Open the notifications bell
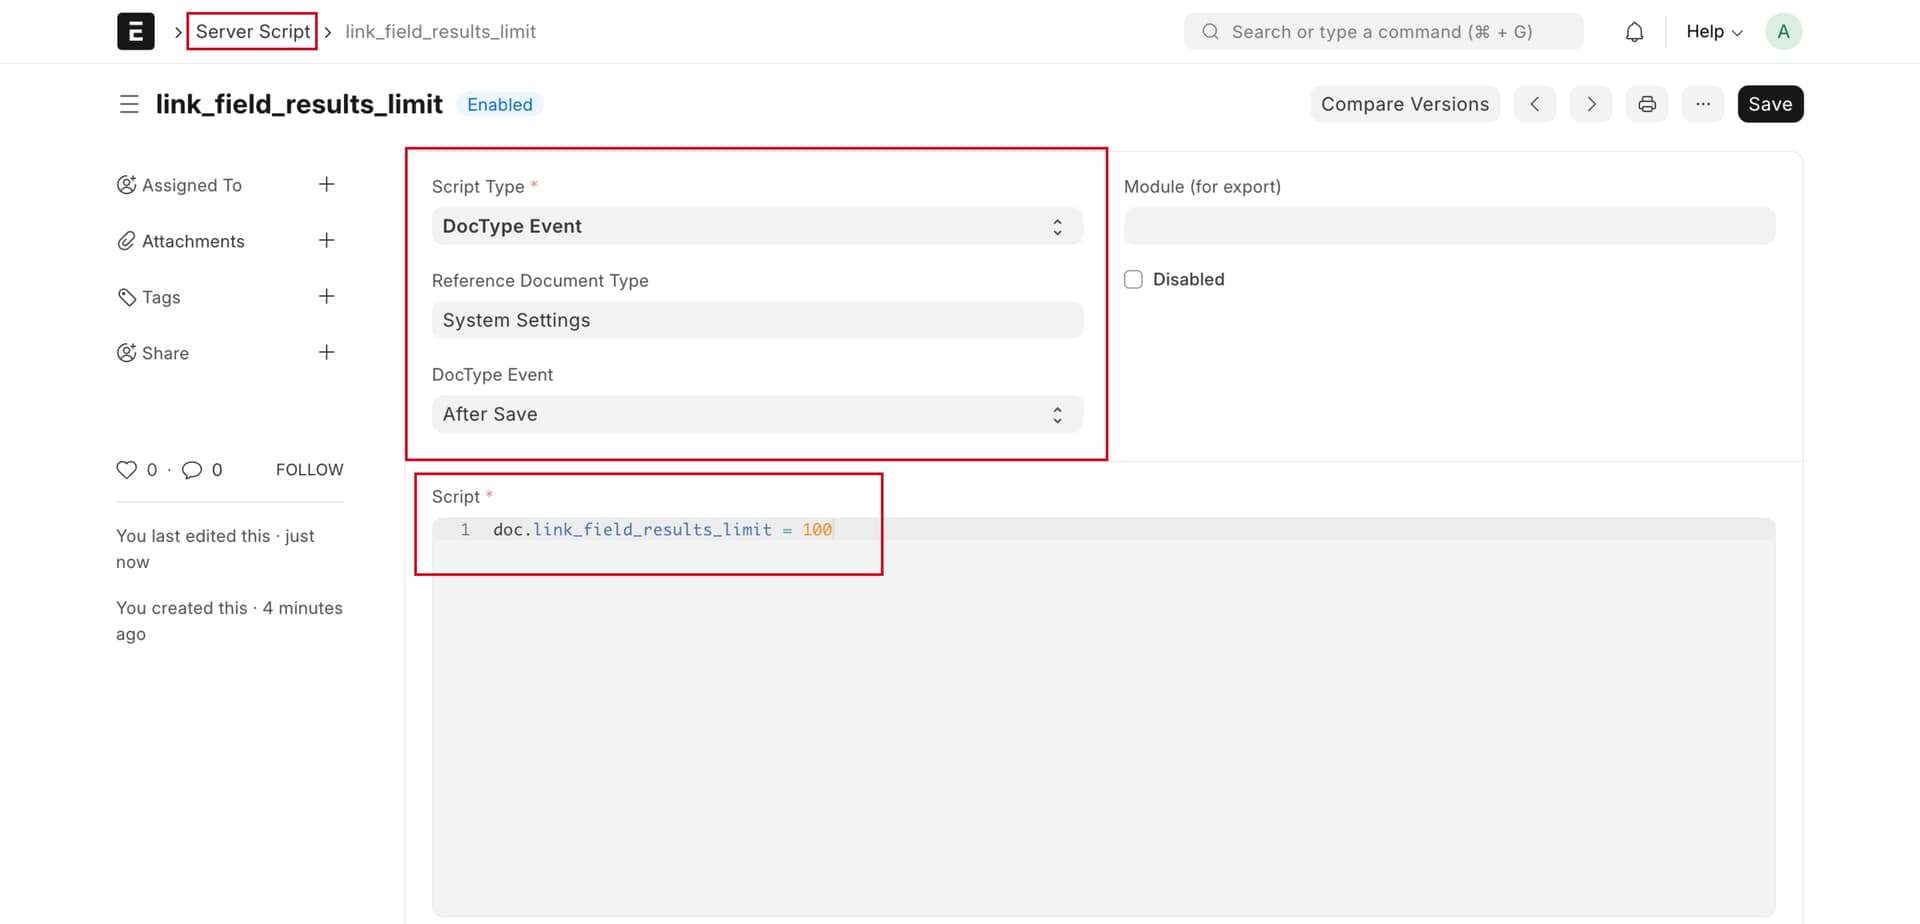1920x924 pixels. [x=1634, y=31]
